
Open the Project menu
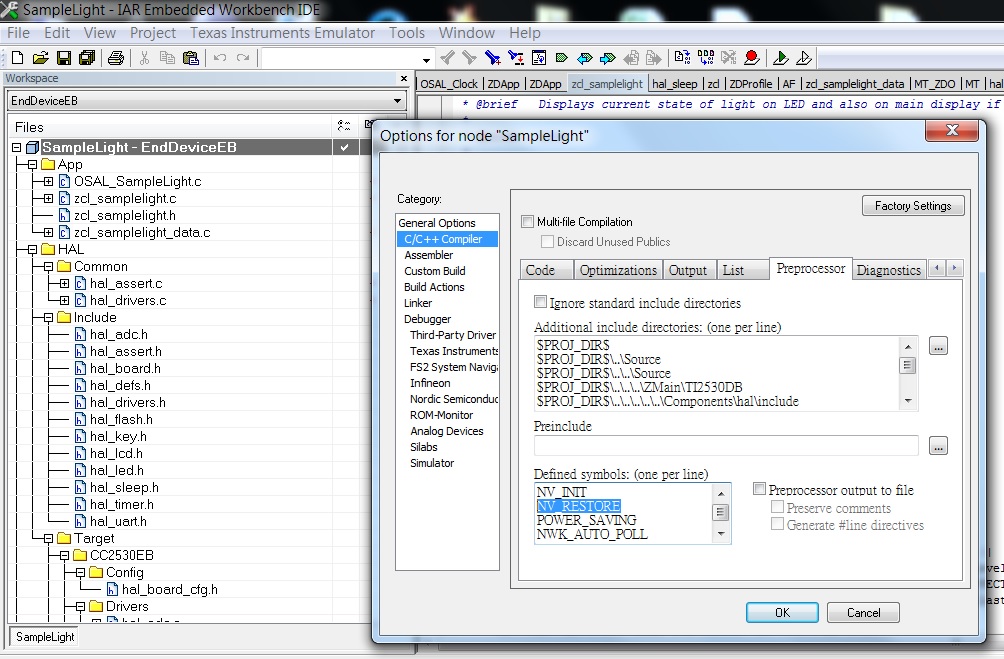point(152,33)
